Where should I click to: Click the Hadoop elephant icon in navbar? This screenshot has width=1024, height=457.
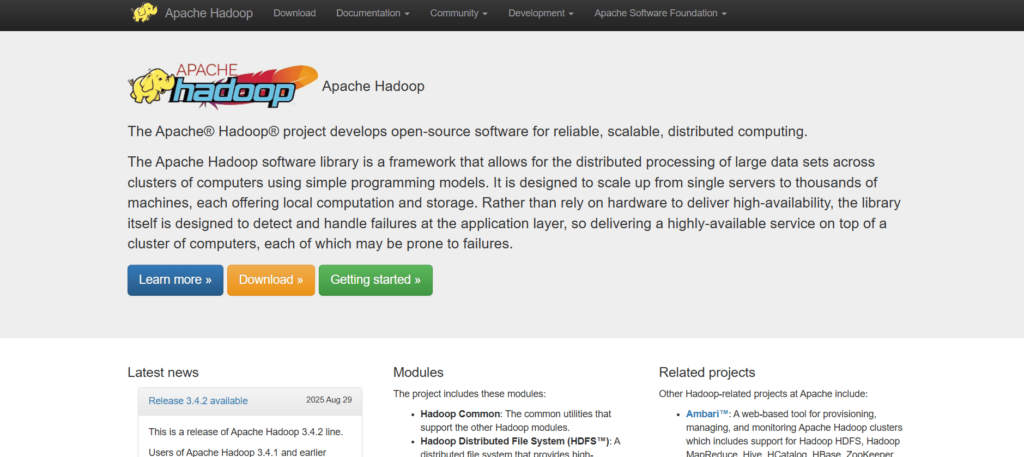point(143,13)
